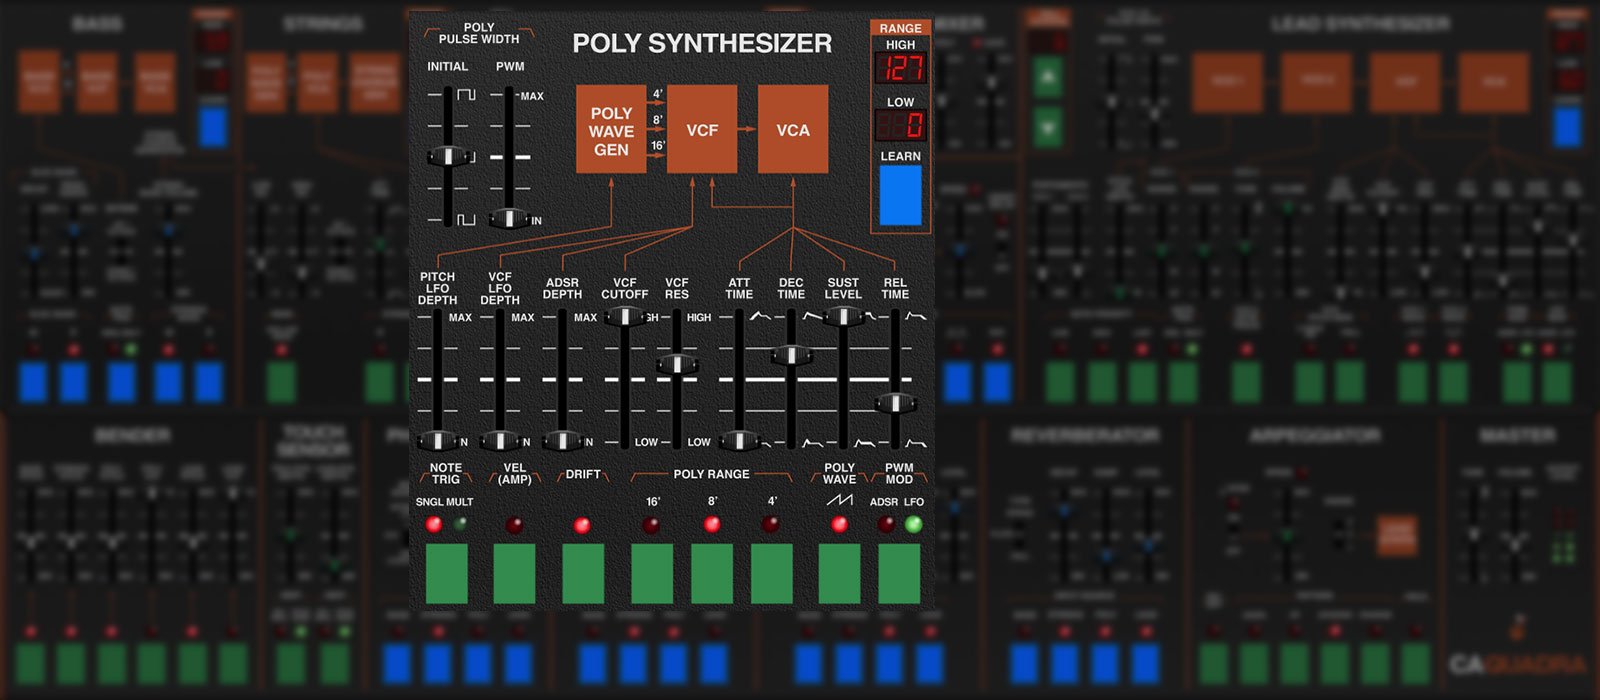Click the orange VCF block

point(702,130)
